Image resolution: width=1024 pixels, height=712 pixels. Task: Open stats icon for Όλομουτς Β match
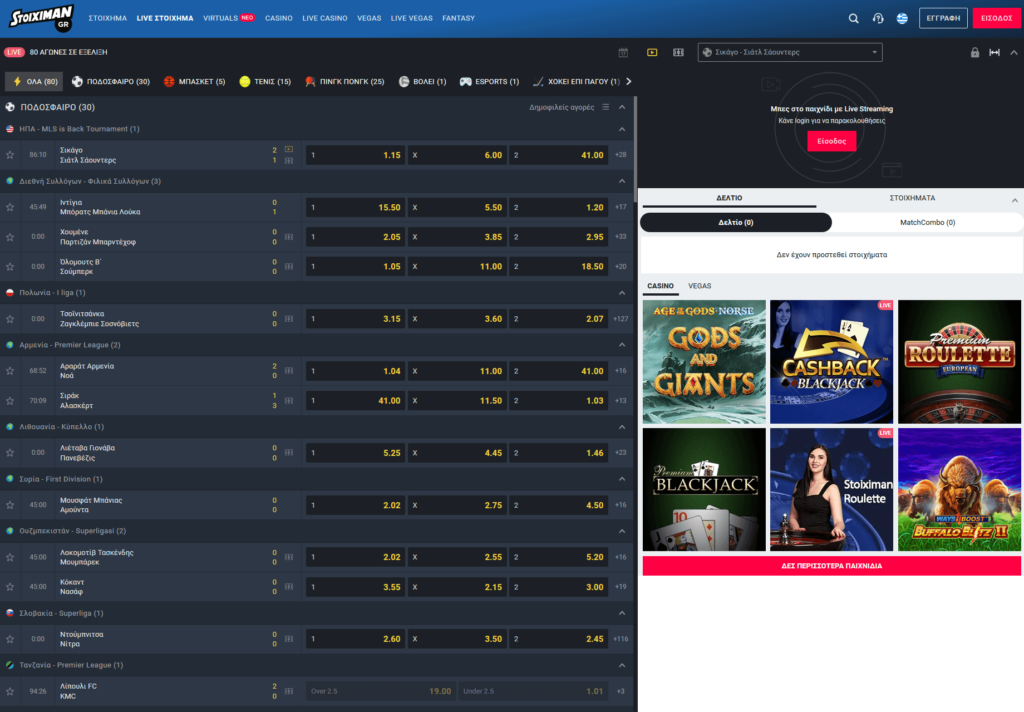(x=289, y=267)
